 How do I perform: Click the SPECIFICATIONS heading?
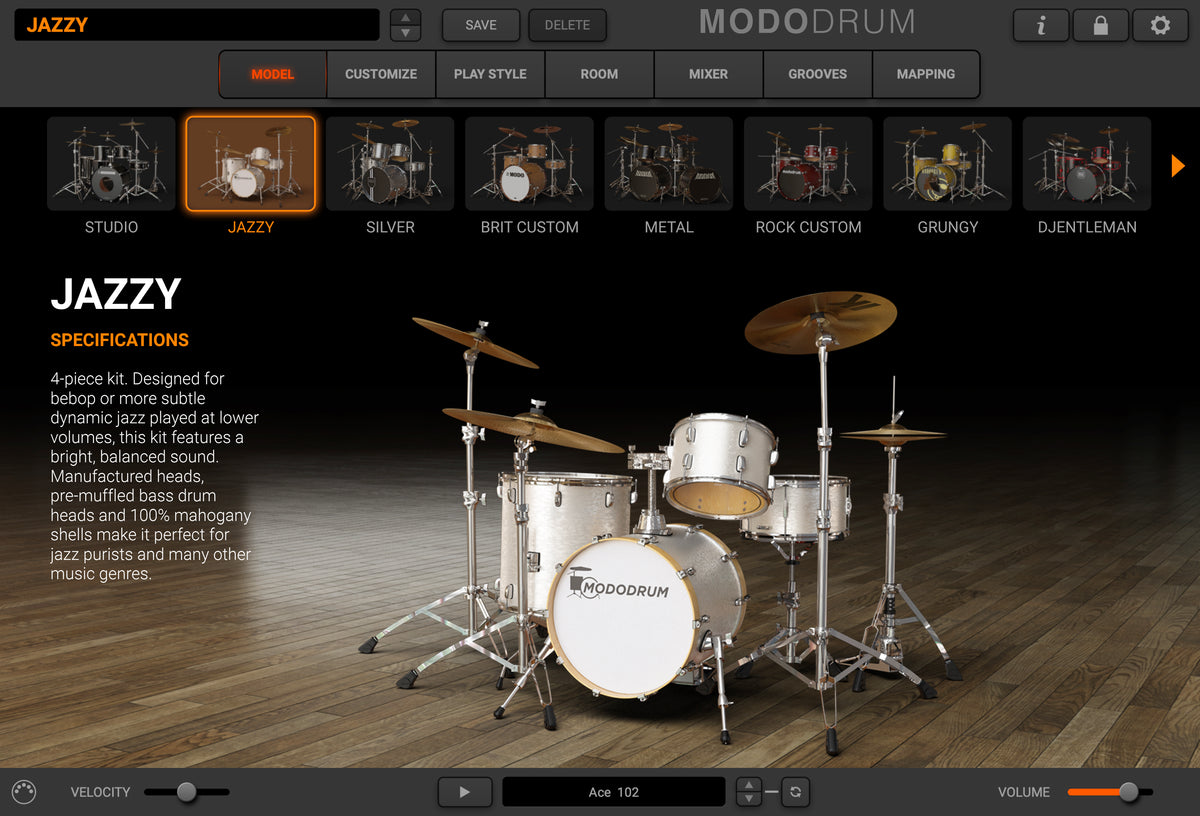coord(120,340)
